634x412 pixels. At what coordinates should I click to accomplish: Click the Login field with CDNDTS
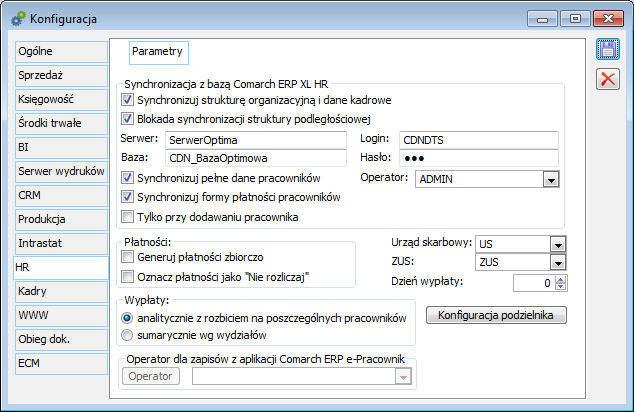[479, 140]
